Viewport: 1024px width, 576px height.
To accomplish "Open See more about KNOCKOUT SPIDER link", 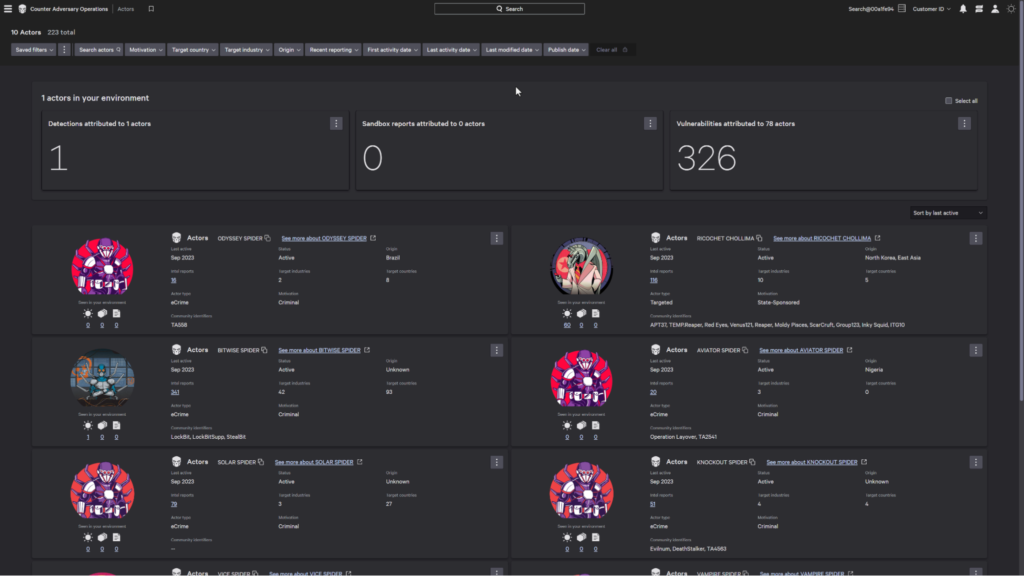I will pyautogui.click(x=810, y=463).
